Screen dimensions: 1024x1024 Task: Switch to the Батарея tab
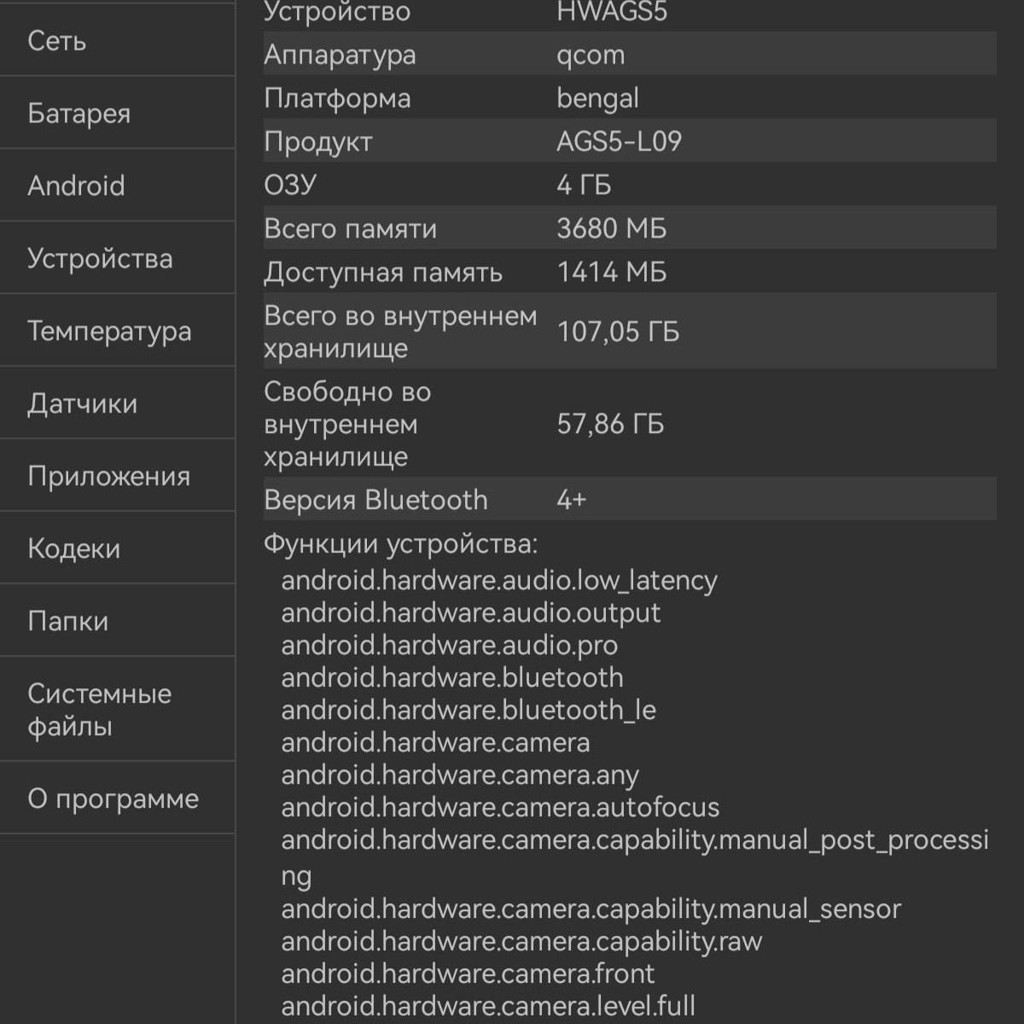click(118, 113)
